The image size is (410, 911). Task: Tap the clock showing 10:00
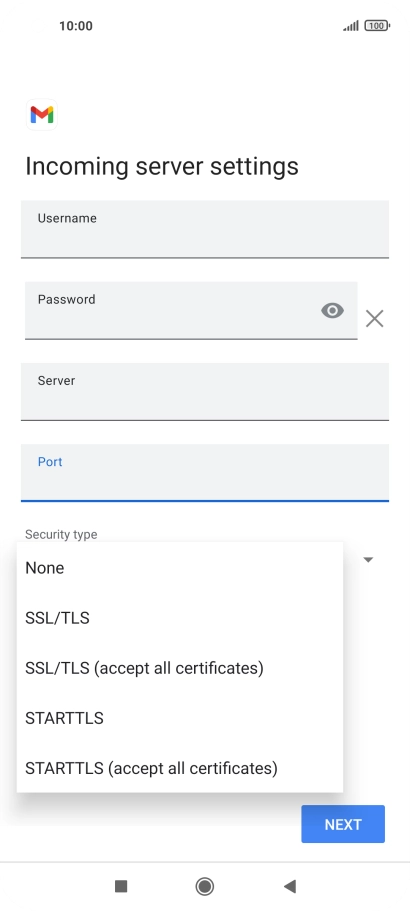point(75,26)
